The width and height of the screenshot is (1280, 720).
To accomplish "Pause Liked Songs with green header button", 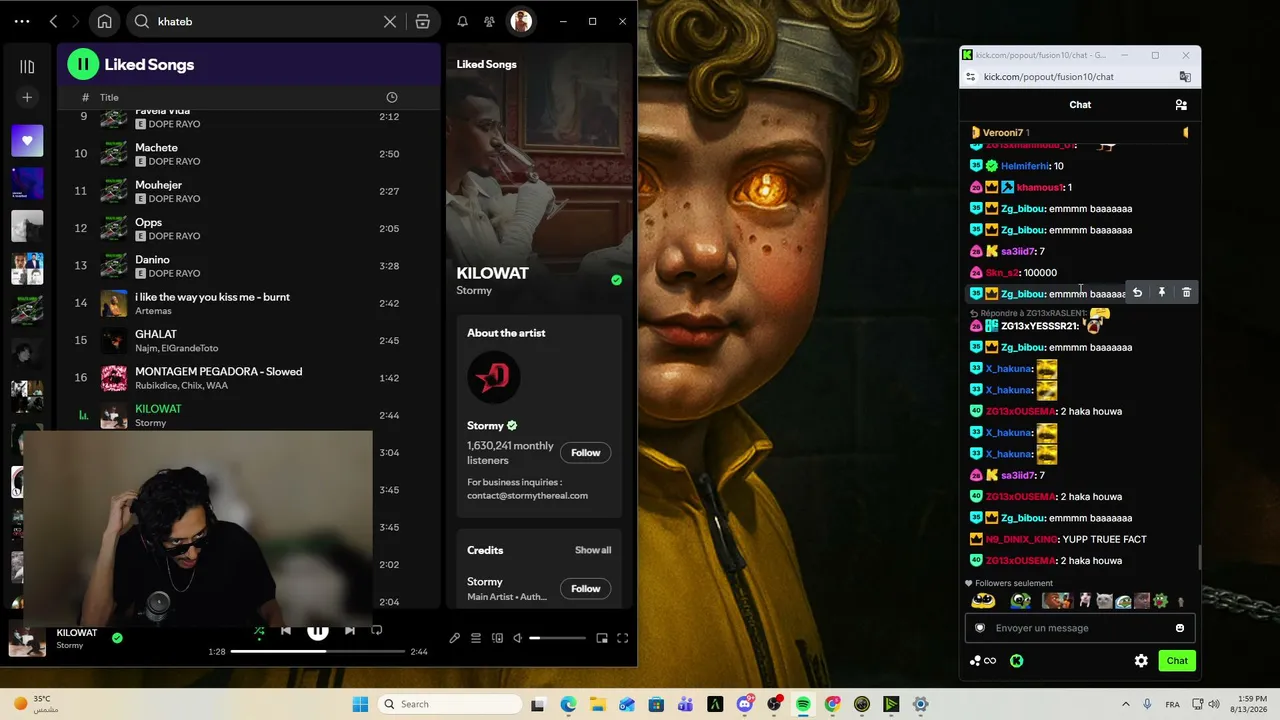I will (83, 64).
